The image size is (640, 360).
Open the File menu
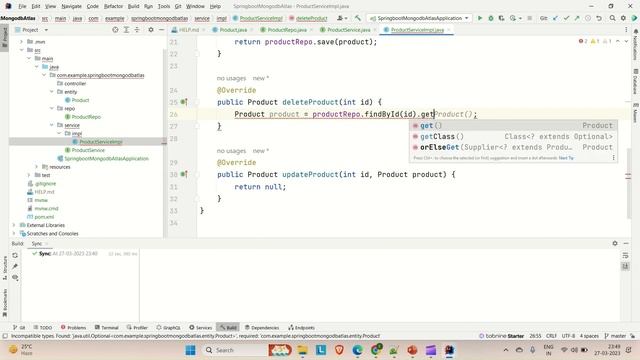point(22,6)
